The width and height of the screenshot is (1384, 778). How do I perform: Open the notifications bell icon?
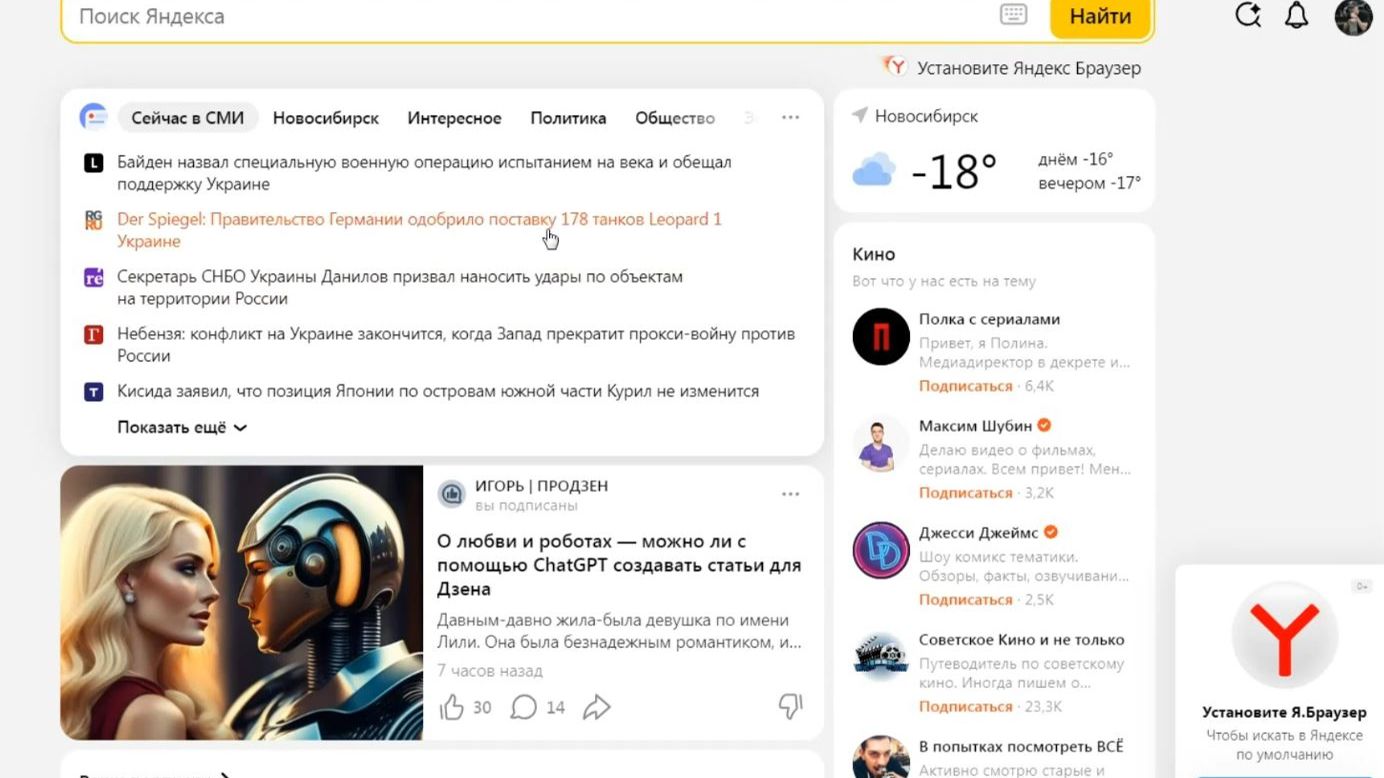coord(1296,15)
